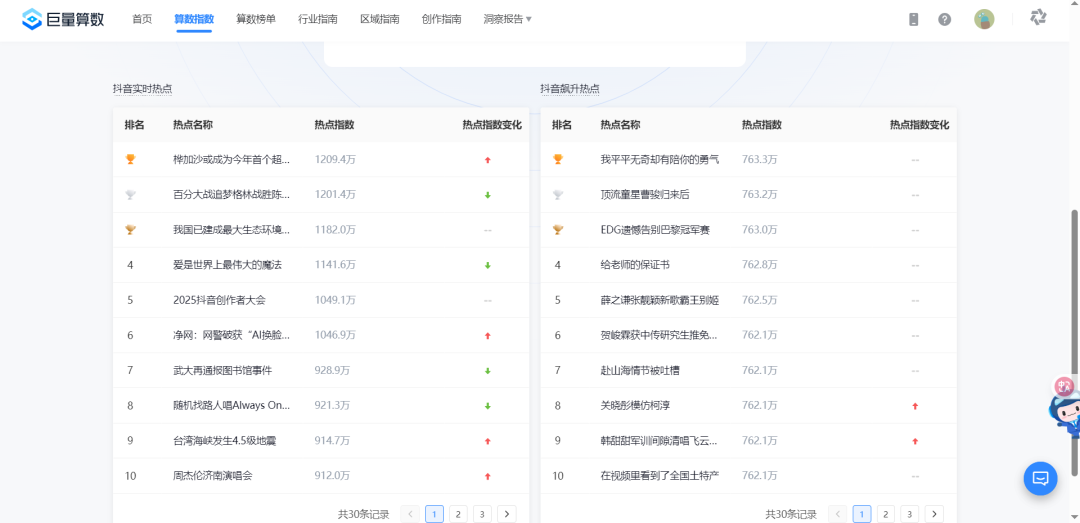1080x523 pixels.
Task: Click the page vertical scrollbar
Action: 1075,342
